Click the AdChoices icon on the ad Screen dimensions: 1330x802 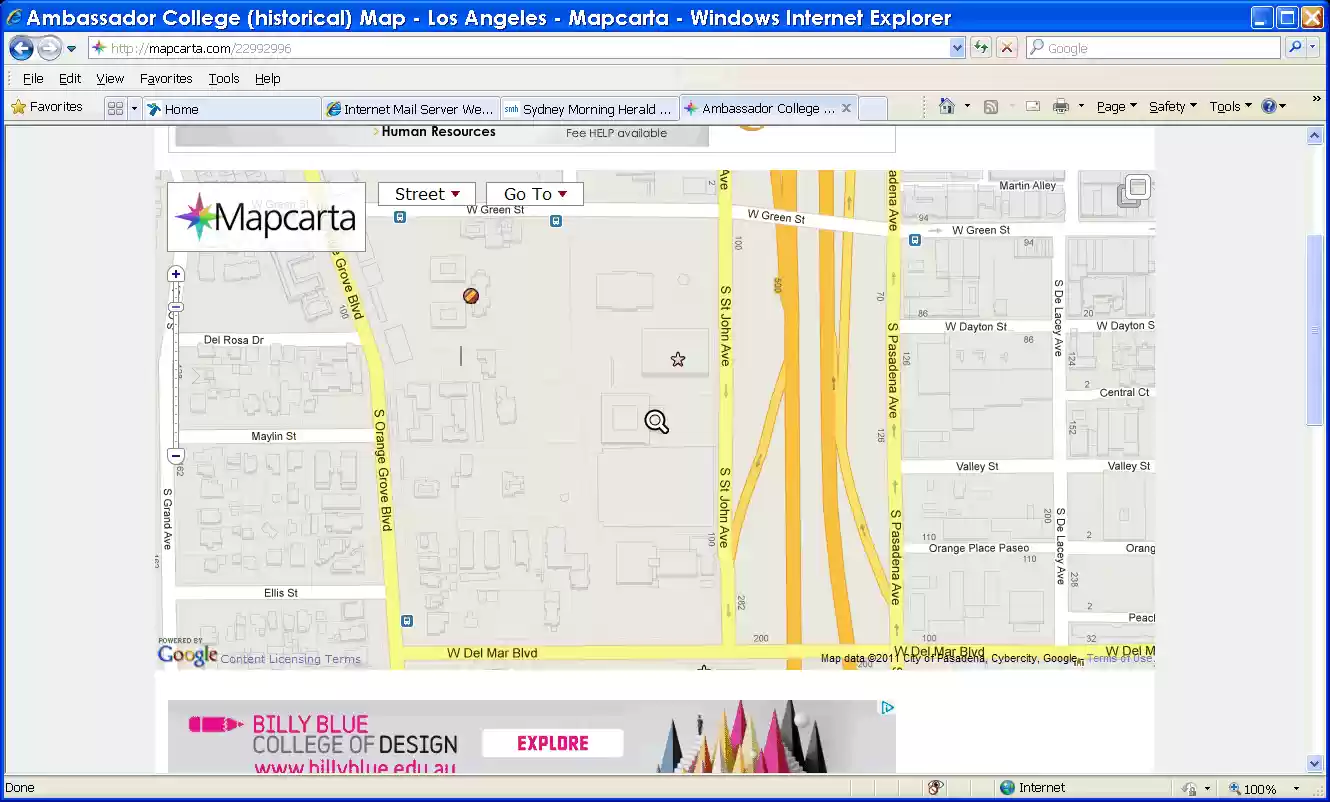(x=887, y=708)
